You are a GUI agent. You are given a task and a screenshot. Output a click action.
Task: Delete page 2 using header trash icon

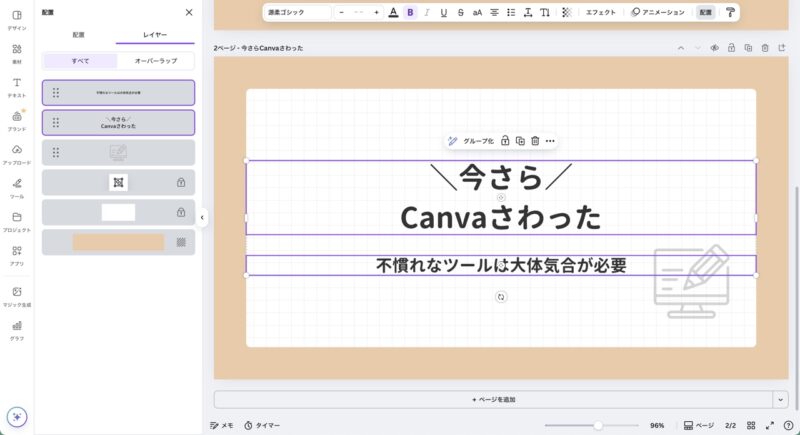765,48
